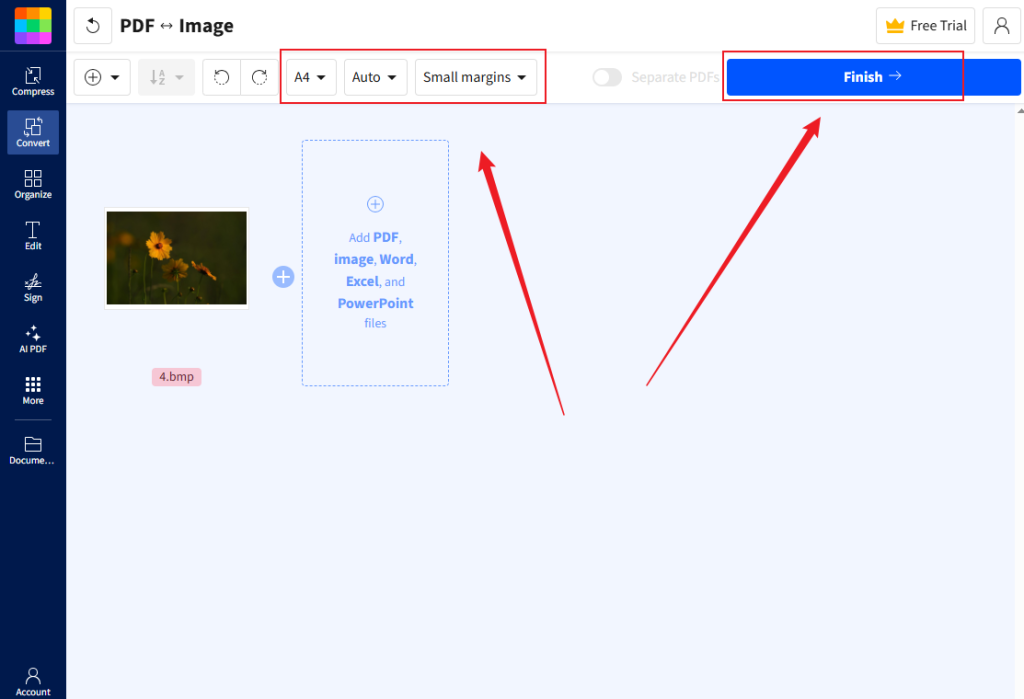This screenshot has height=699, width=1024.
Task: Select the 4.bmp image thumbnail
Action: coord(176,257)
